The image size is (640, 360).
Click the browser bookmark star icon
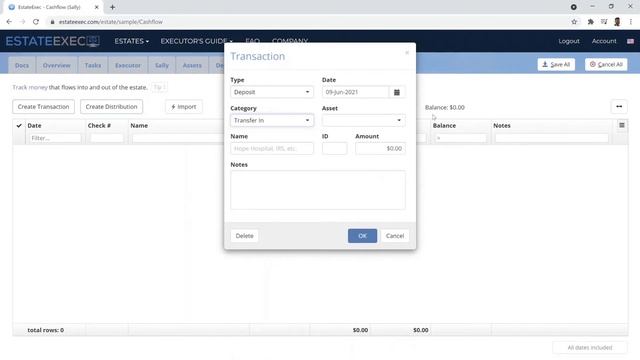(574, 22)
